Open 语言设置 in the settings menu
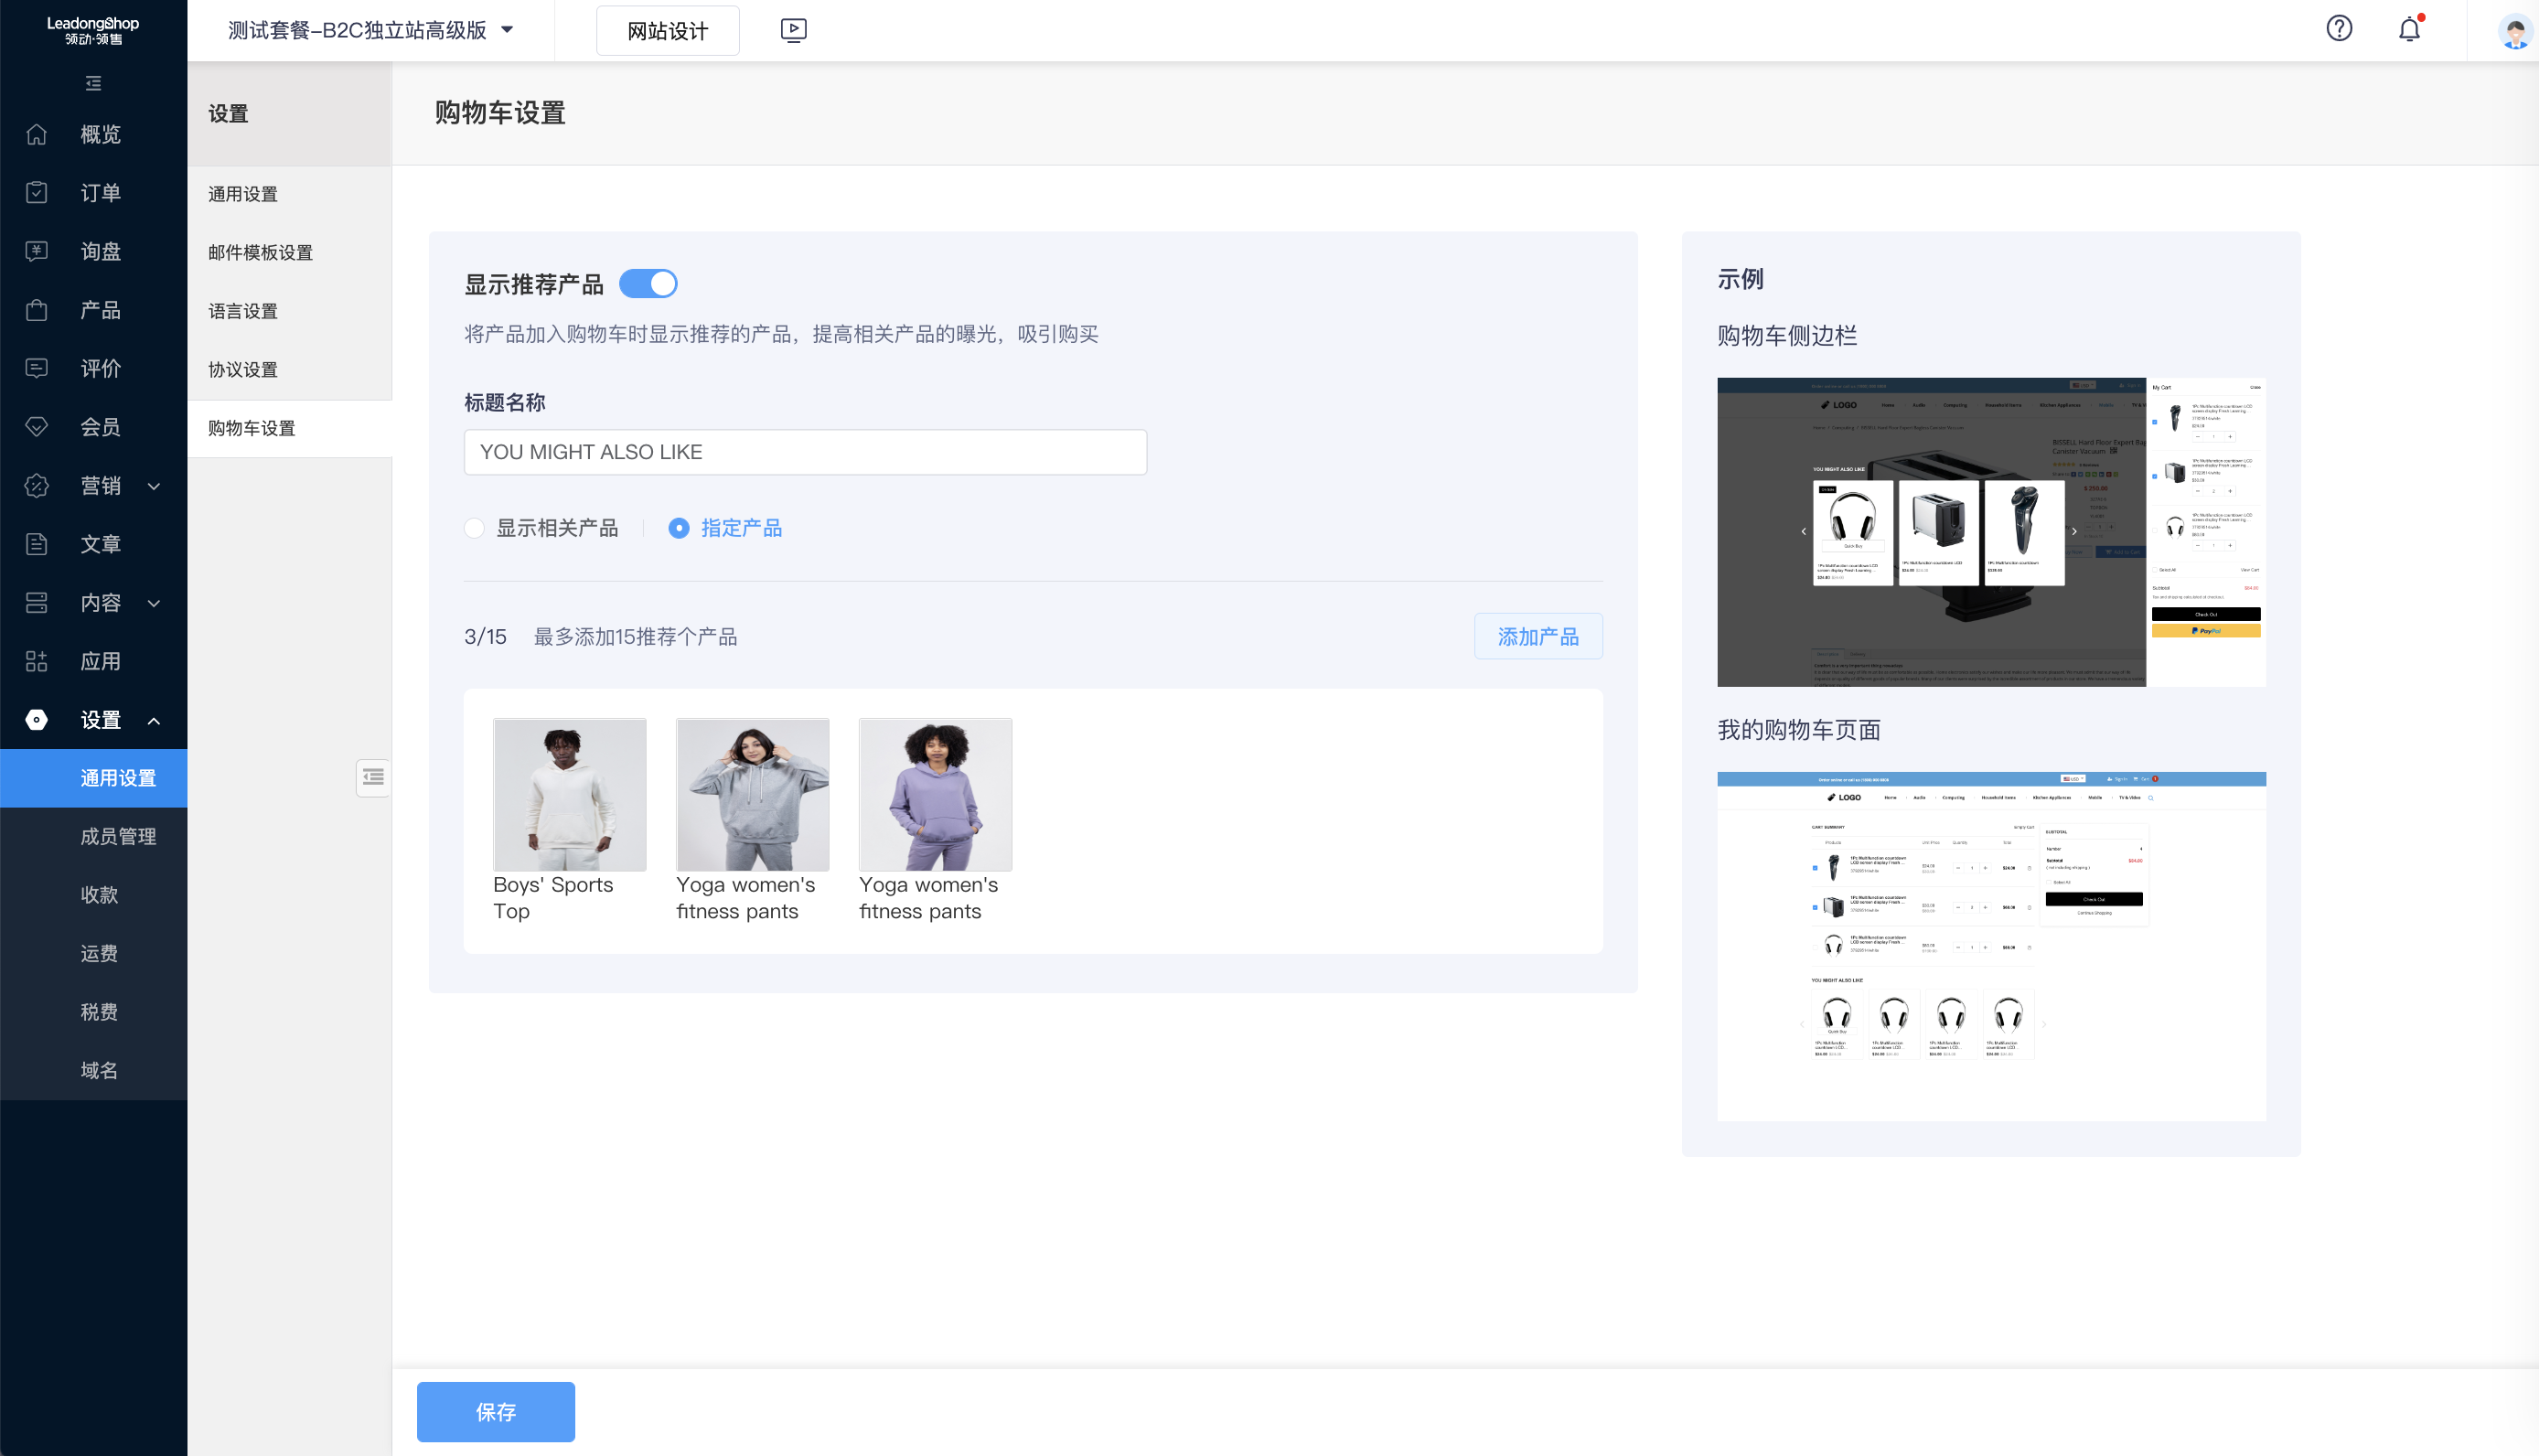 click(x=243, y=310)
